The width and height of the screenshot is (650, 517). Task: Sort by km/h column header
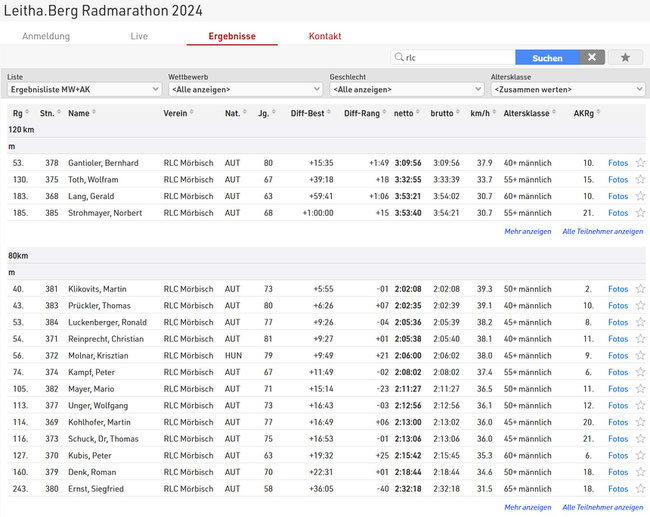483,113
